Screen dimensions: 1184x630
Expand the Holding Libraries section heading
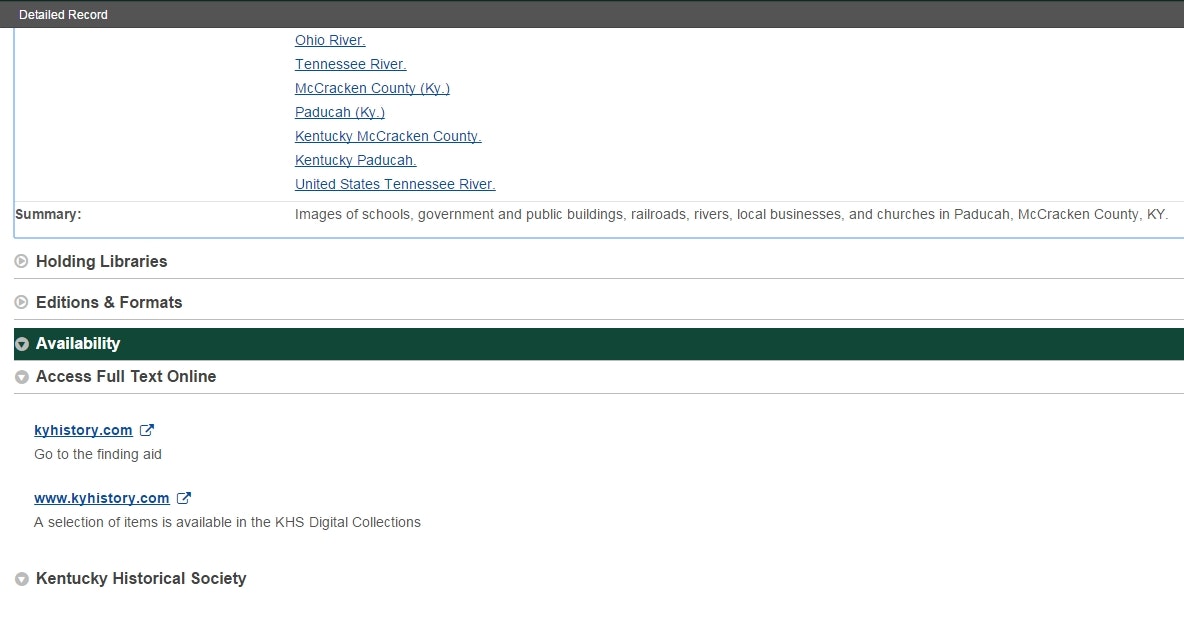(101, 262)
